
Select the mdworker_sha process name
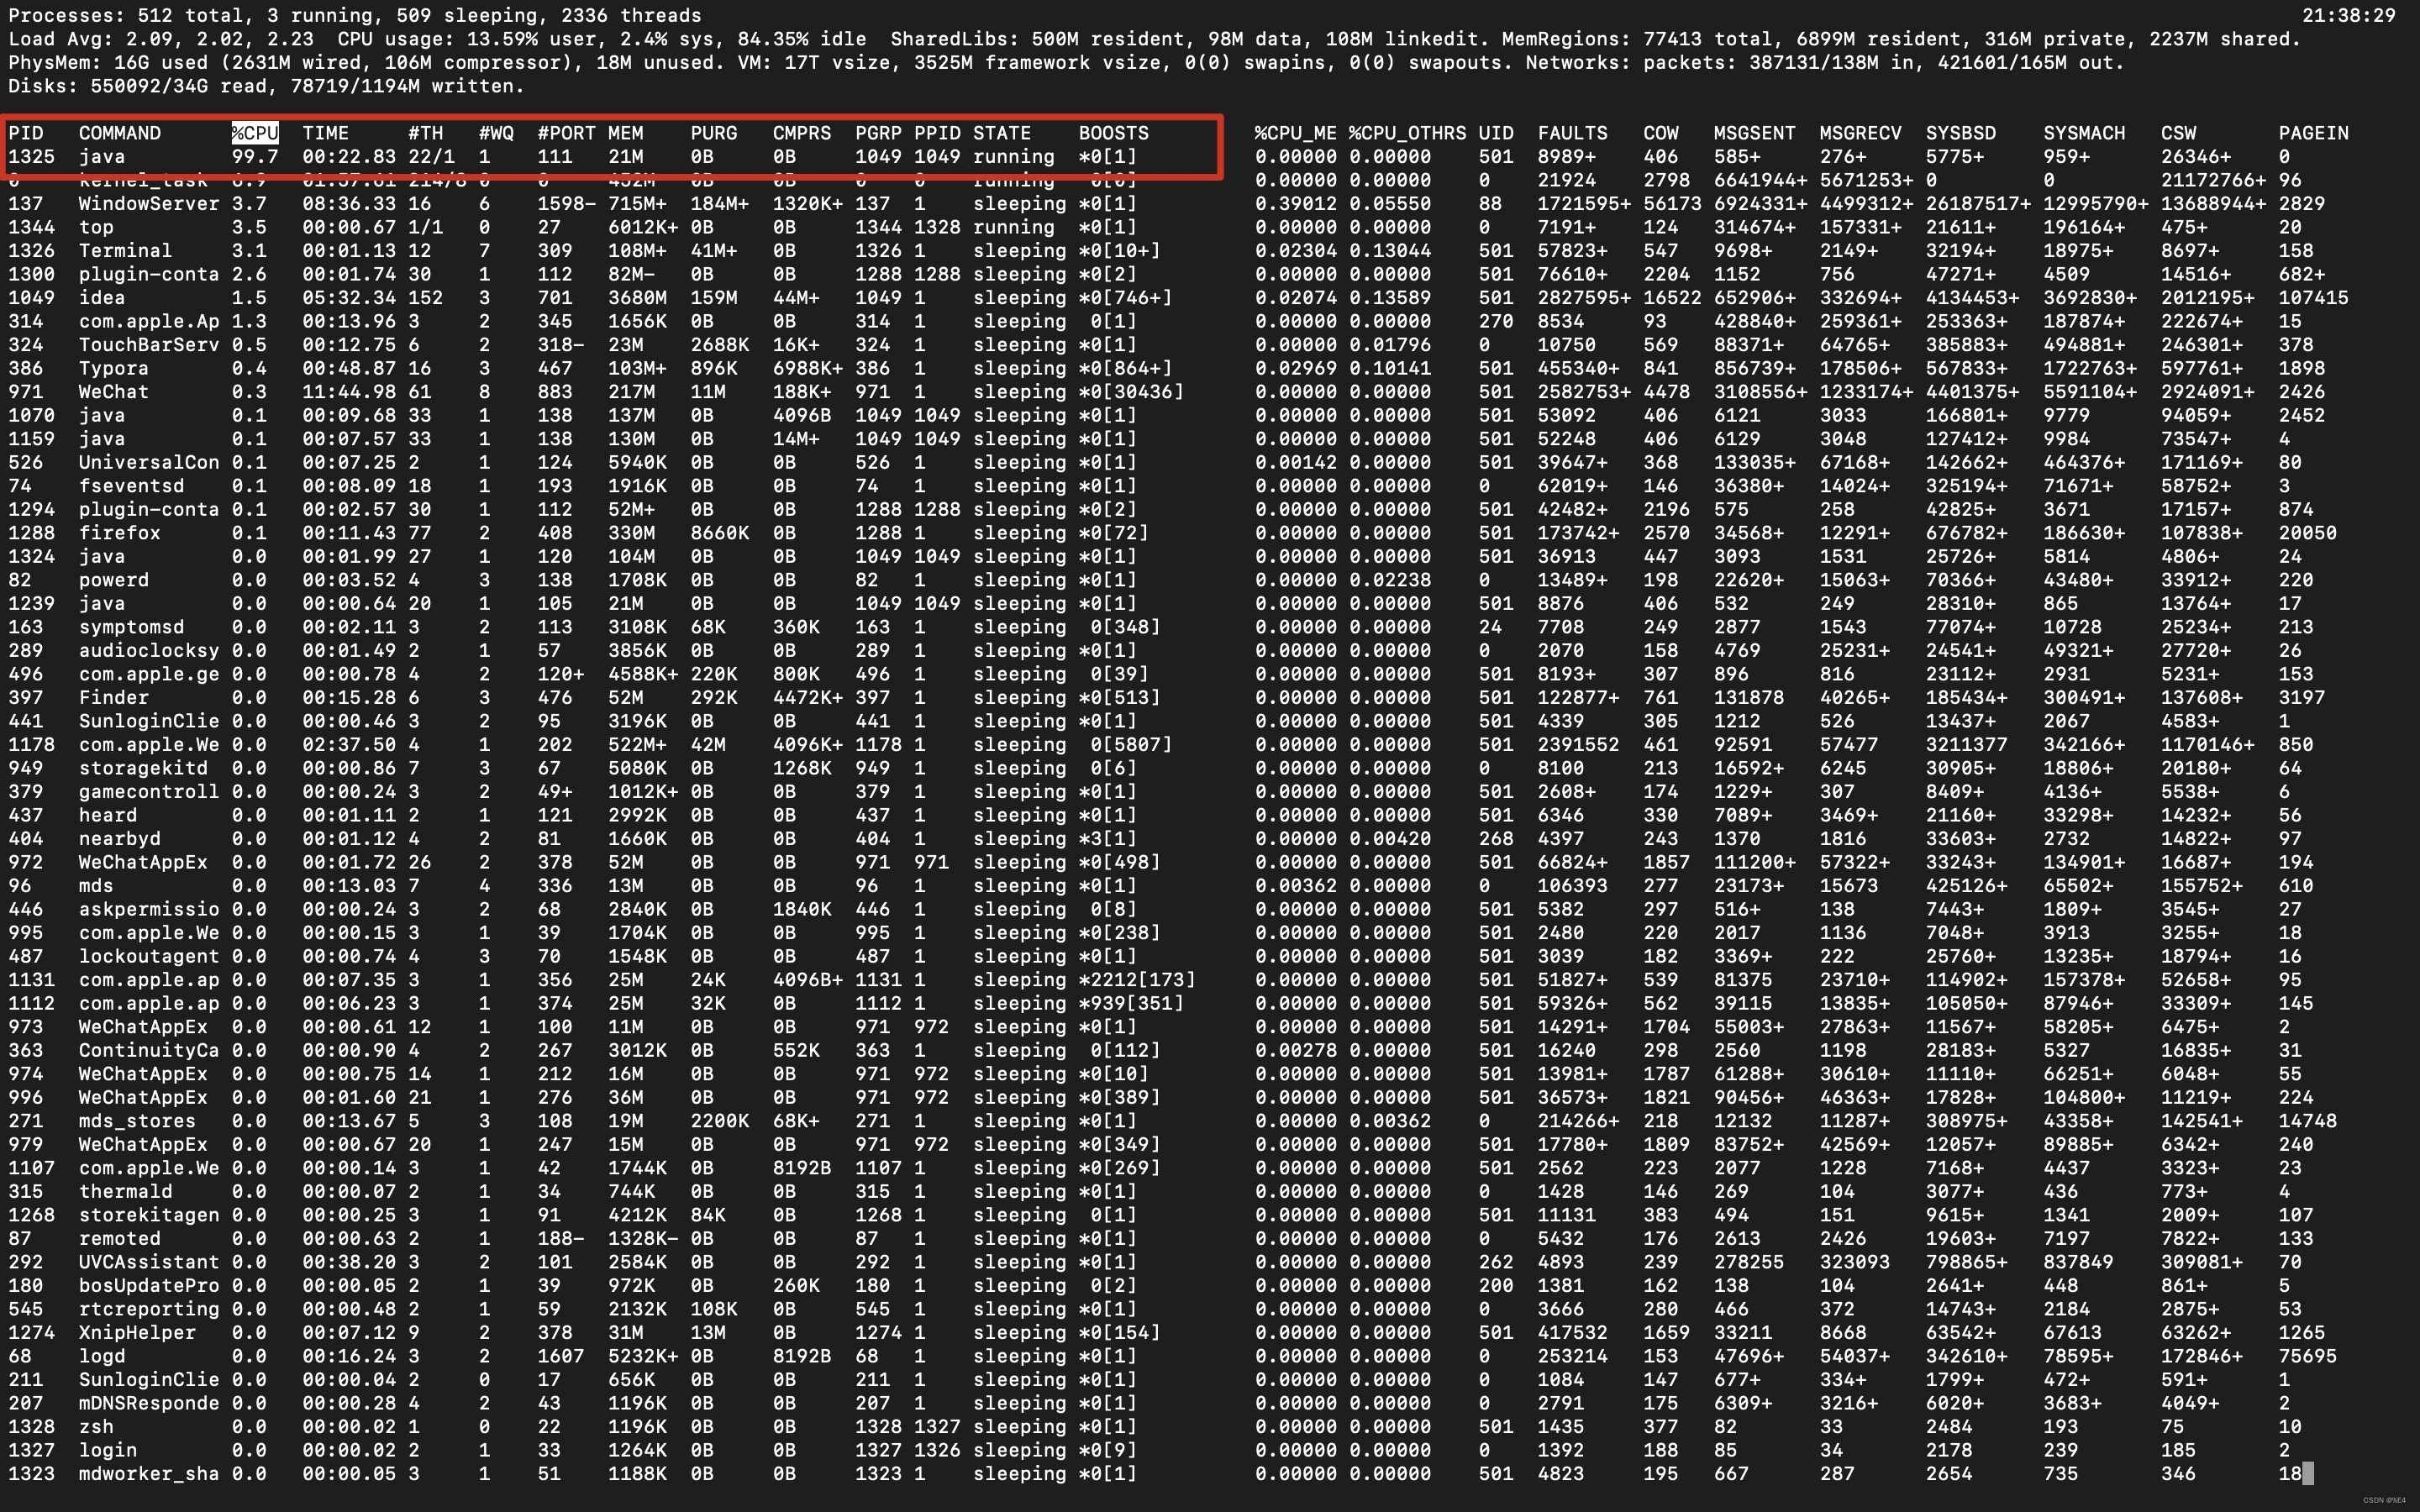(149, 1474)
